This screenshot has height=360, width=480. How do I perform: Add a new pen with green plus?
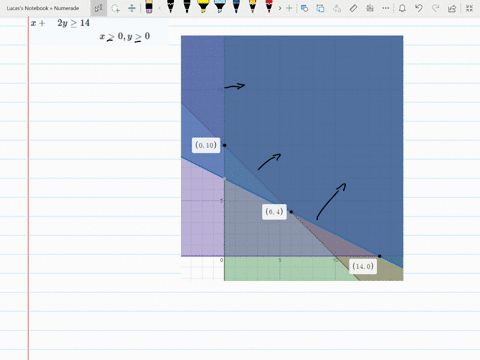[289, 8]
